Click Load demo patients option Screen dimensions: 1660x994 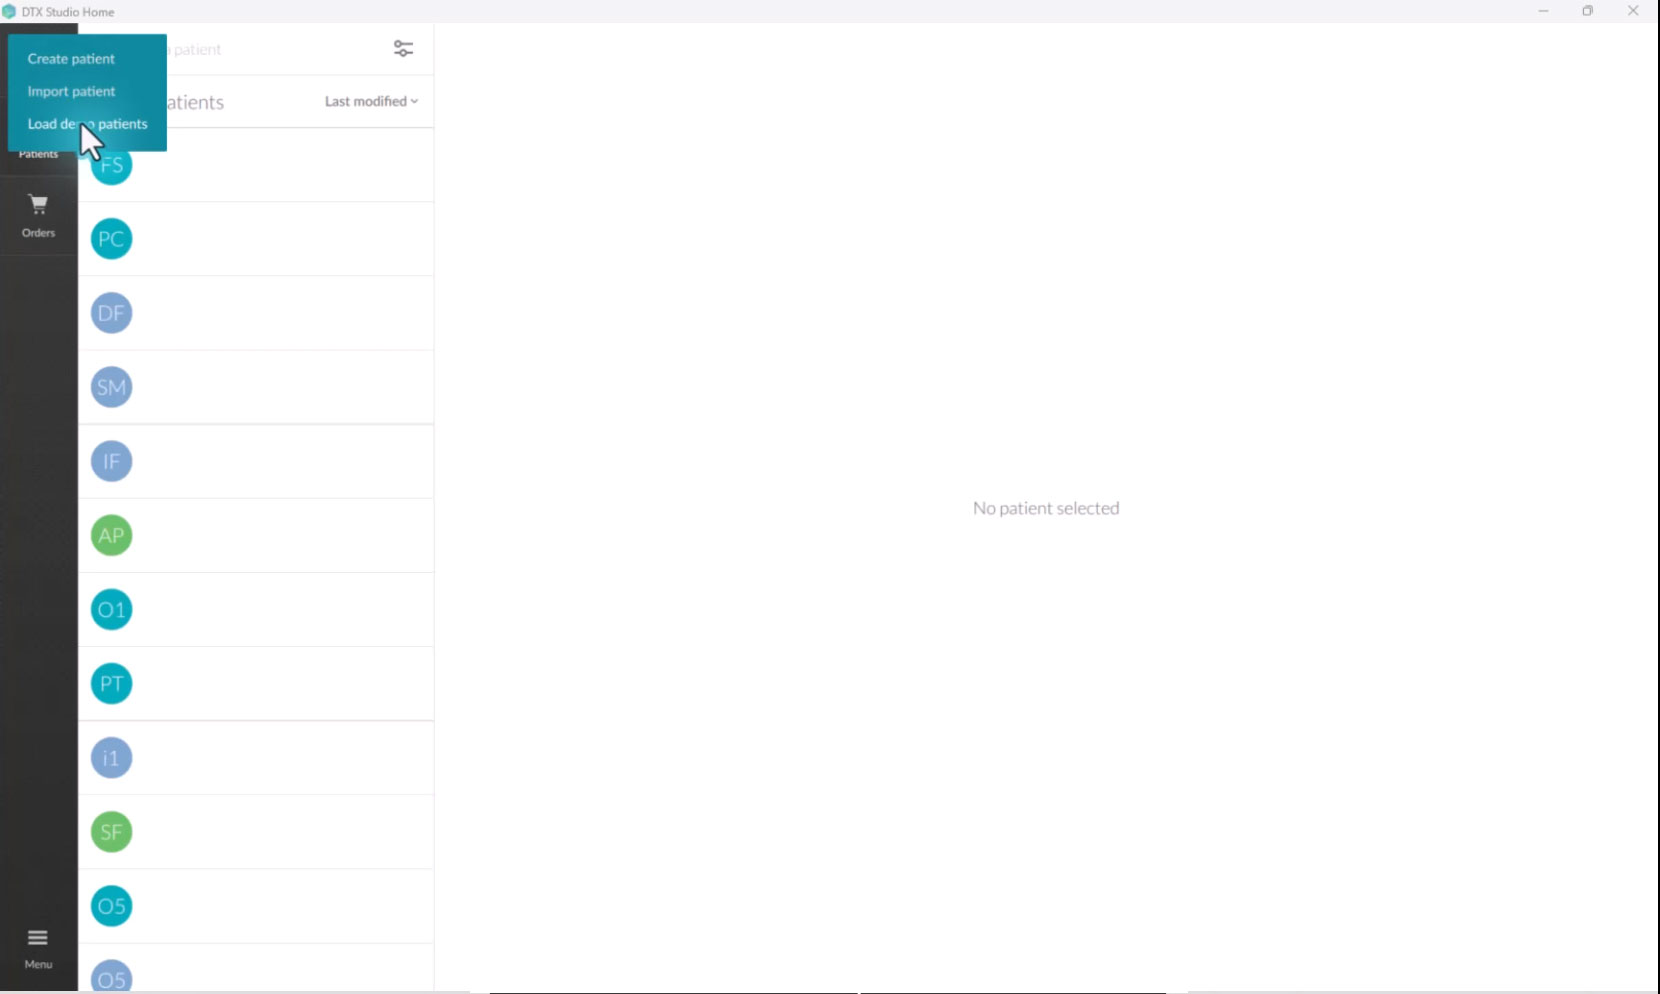(x=87, y=124)
